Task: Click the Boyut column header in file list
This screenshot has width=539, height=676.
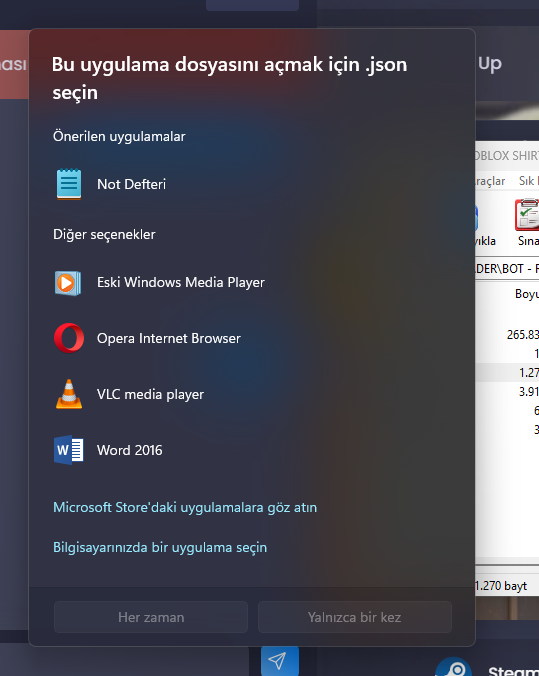Action: click(x=527, y=294)
